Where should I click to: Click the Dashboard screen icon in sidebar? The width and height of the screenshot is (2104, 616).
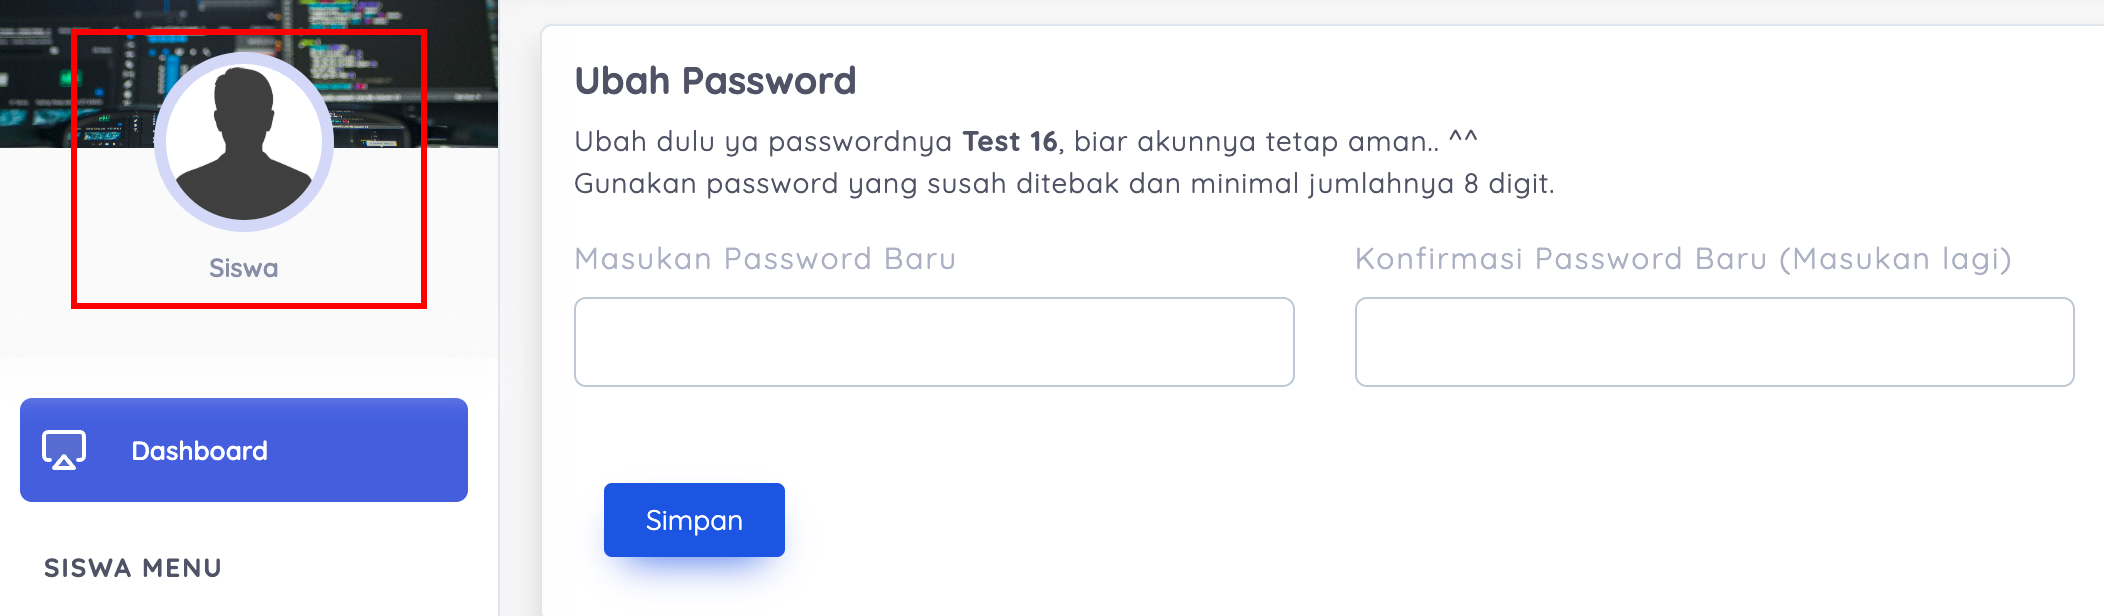pos(64,450)
